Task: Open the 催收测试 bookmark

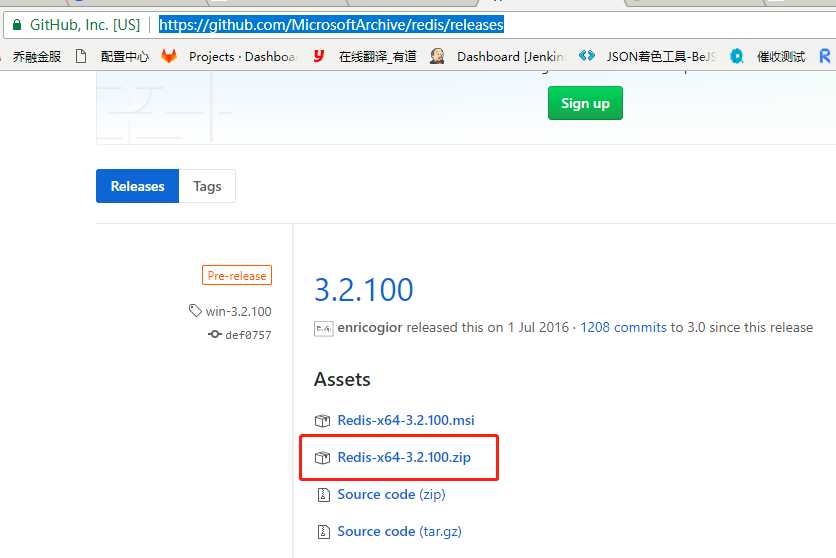Action: (x=781, y=56)
